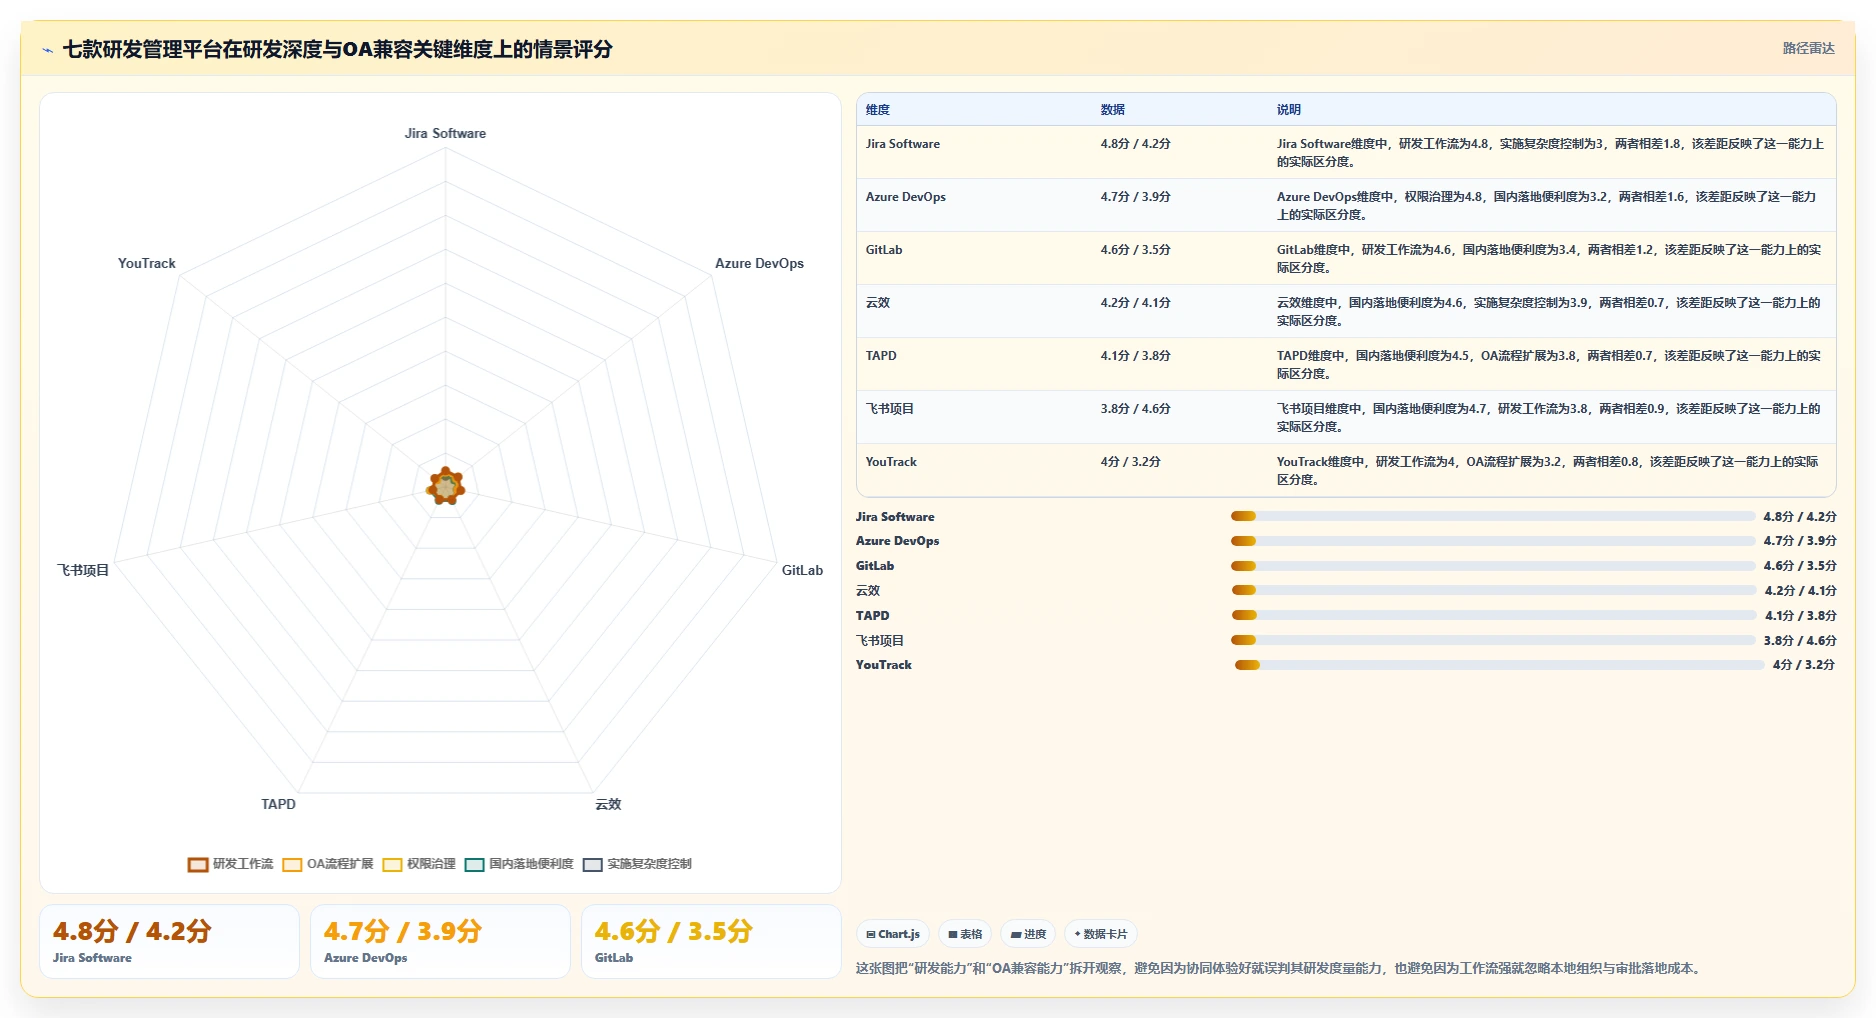Open the GitLab 4.6分 data card
The width and height of the screenshot is (1876, 1018).
(711, 942)
